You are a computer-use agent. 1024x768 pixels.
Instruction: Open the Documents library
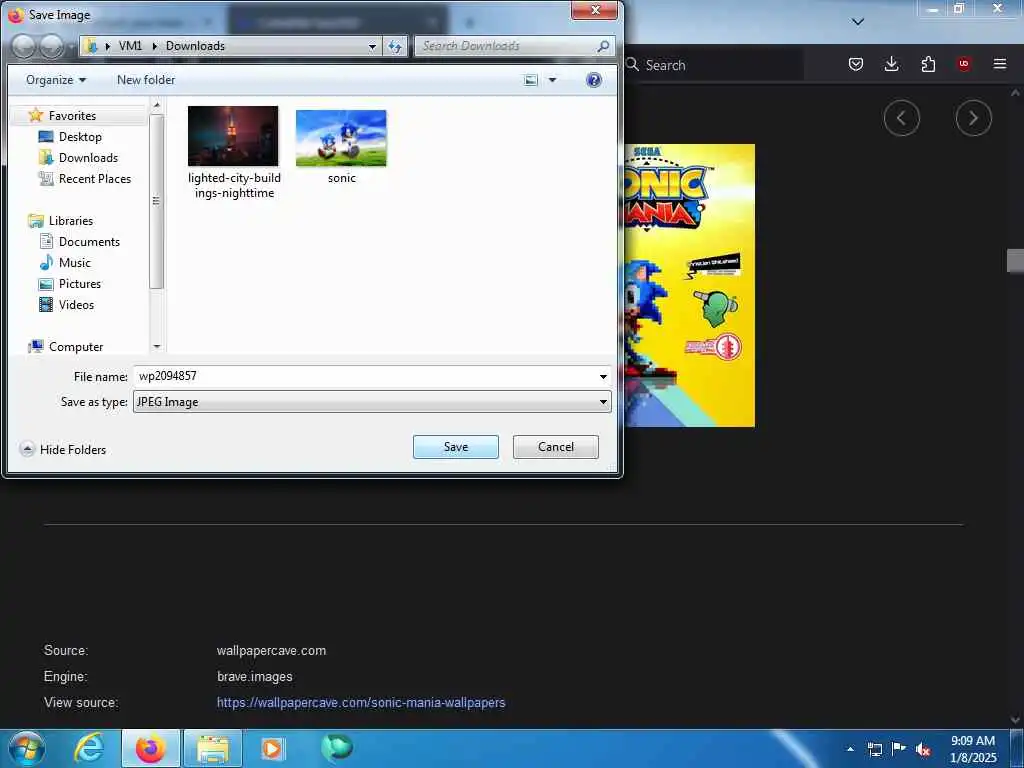coord(89,242)
